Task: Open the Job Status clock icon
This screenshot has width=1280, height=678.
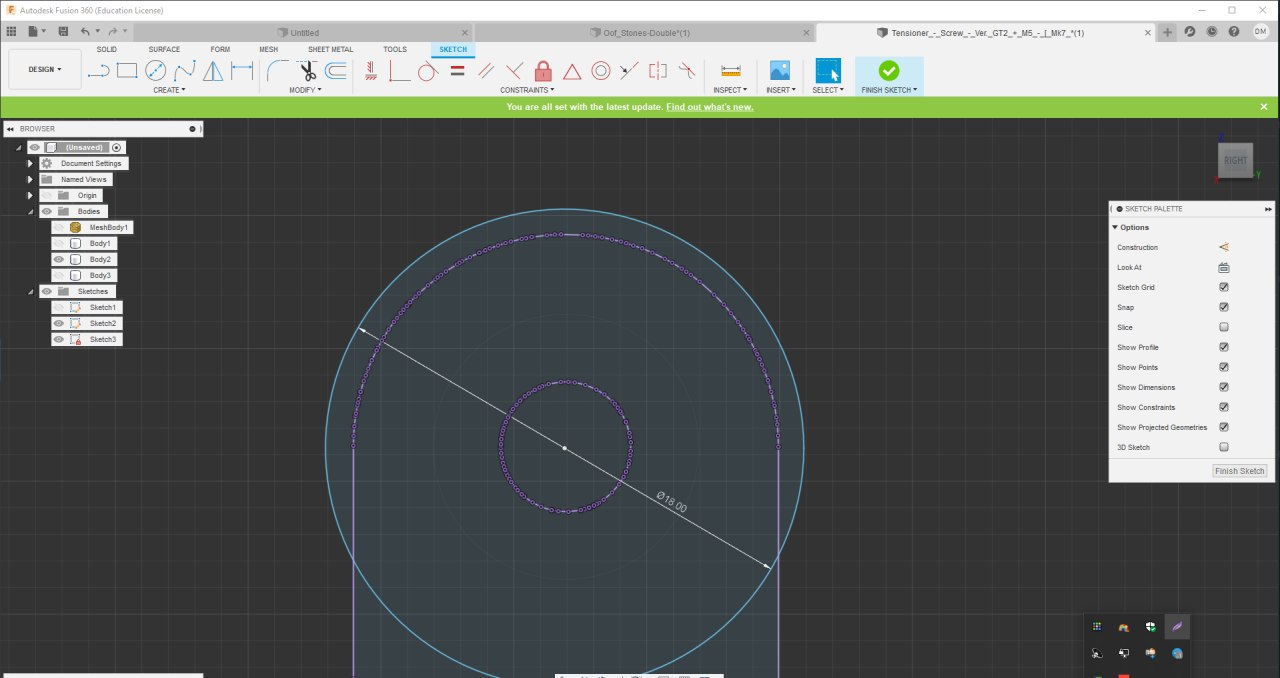Action: click(x=1212, y=32)
